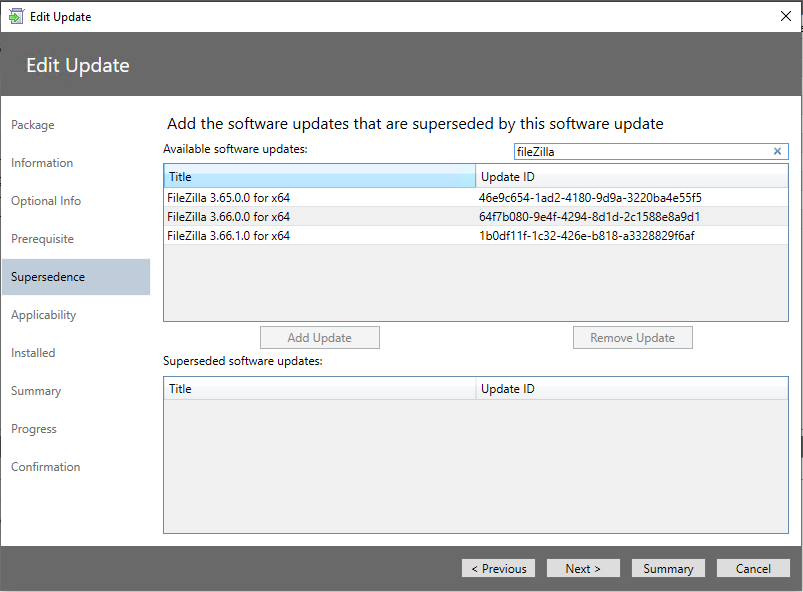
Task: Click the Add Update button
Action: tap(320, 337)
